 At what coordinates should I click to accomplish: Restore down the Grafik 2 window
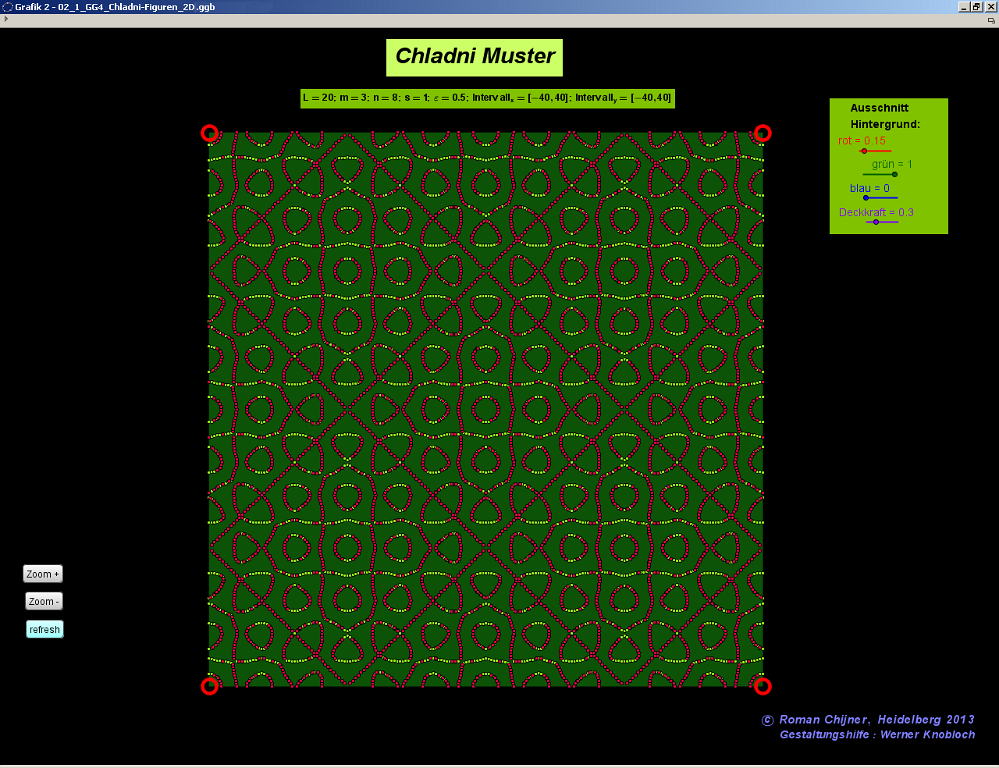click(x=976, y=6)
